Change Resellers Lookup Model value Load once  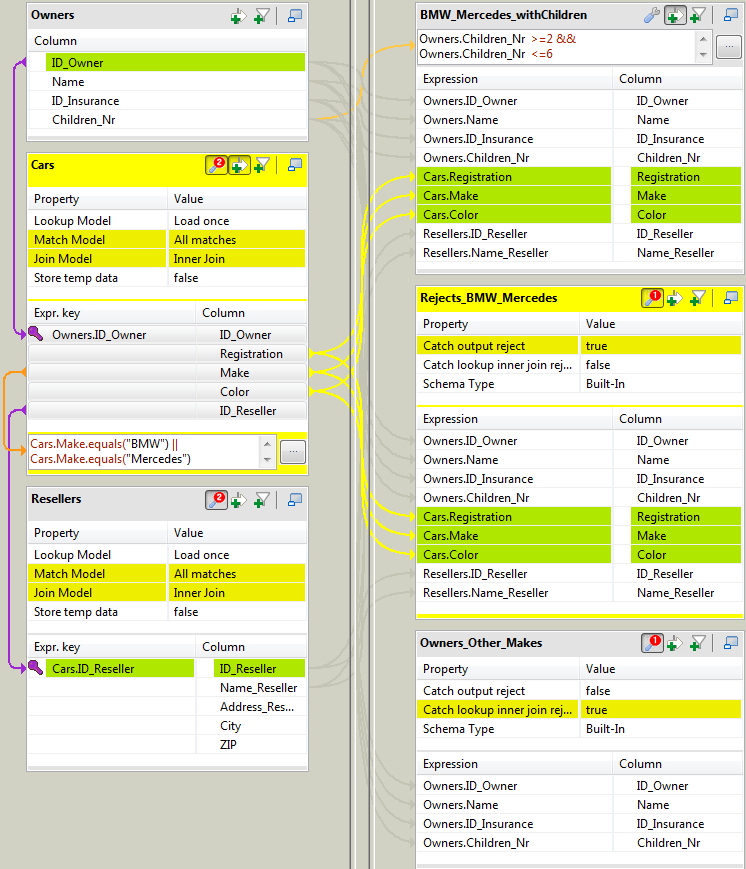coord(237,555)
